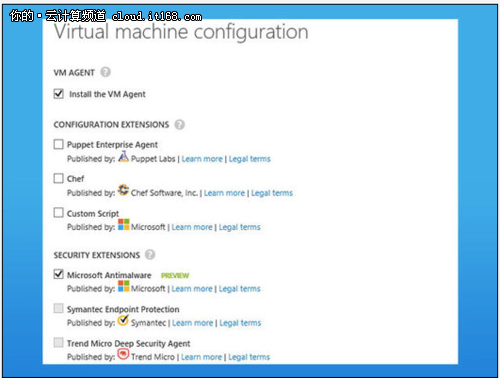Open Legal terms for Symantec

[240, 323]
